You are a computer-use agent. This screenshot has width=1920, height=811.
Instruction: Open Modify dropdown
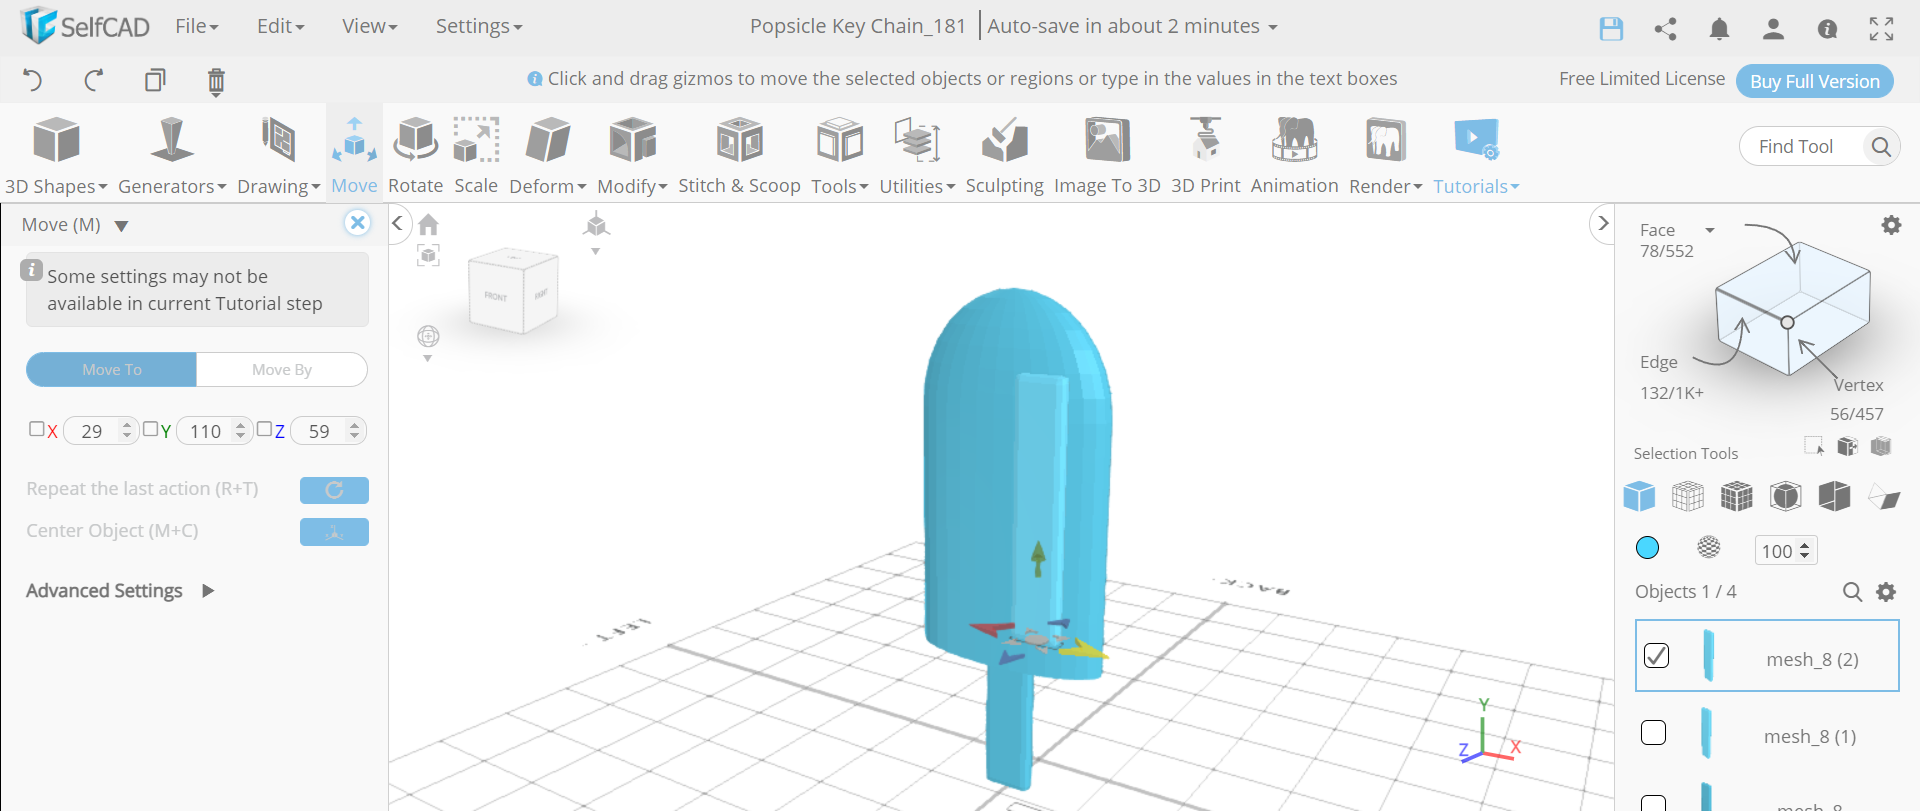[x=632, y=155]
